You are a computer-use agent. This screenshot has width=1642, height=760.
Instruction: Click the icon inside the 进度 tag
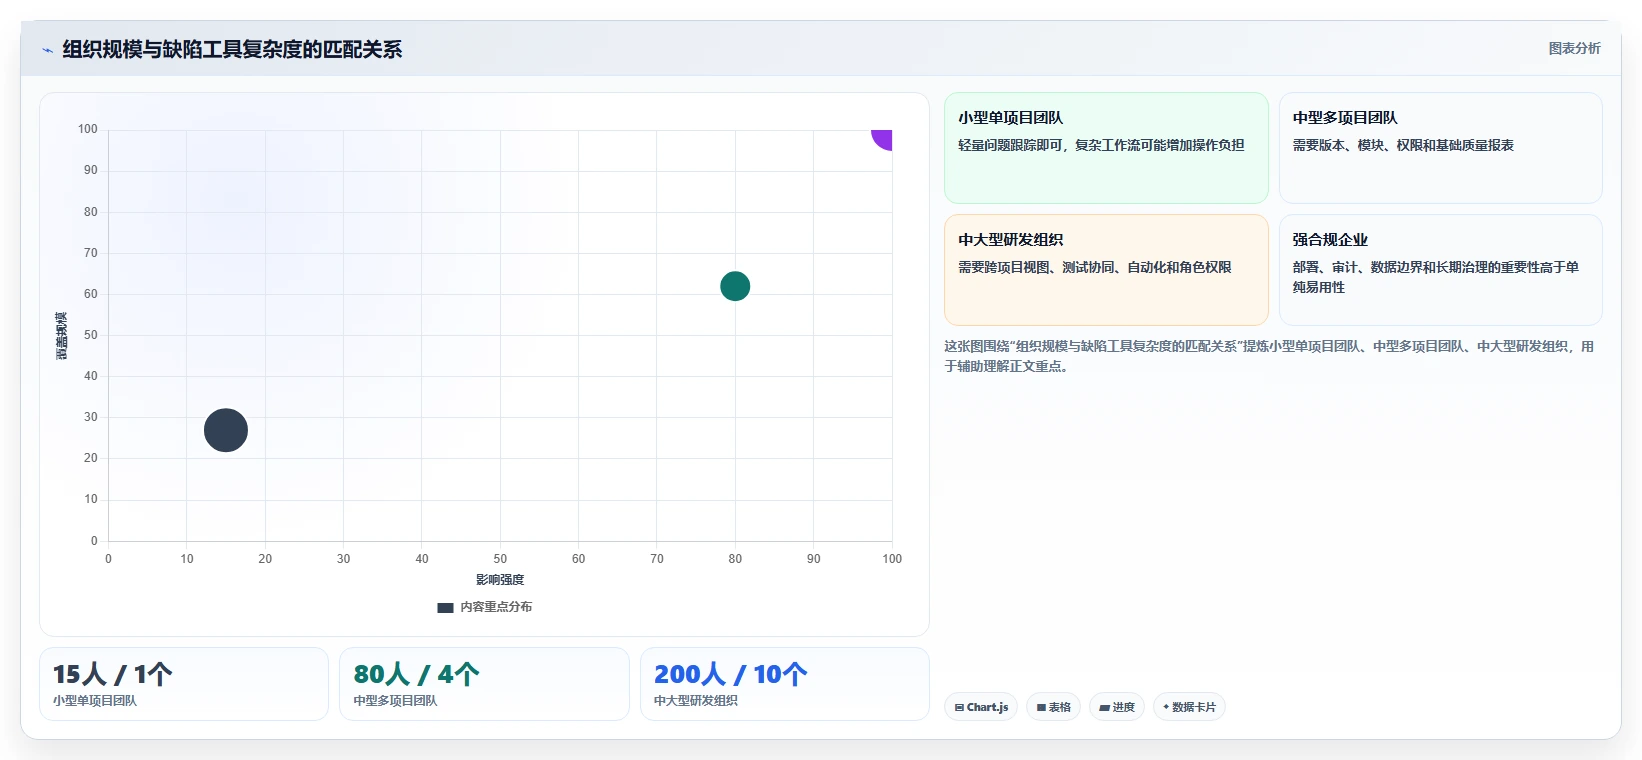coord(1104,707)
